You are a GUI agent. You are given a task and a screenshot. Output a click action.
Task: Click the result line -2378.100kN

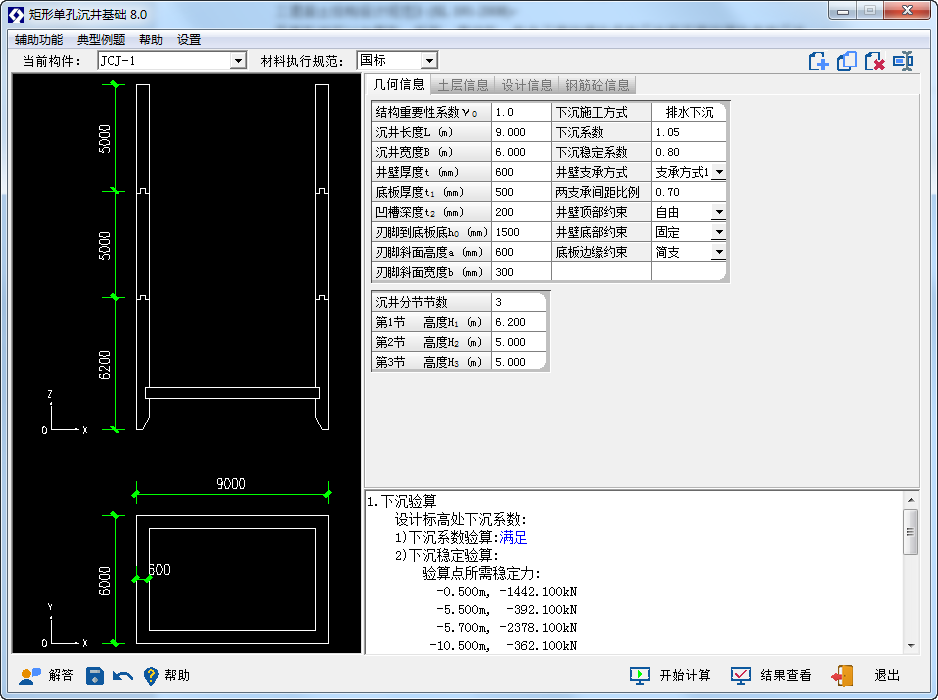coord(507,628)
